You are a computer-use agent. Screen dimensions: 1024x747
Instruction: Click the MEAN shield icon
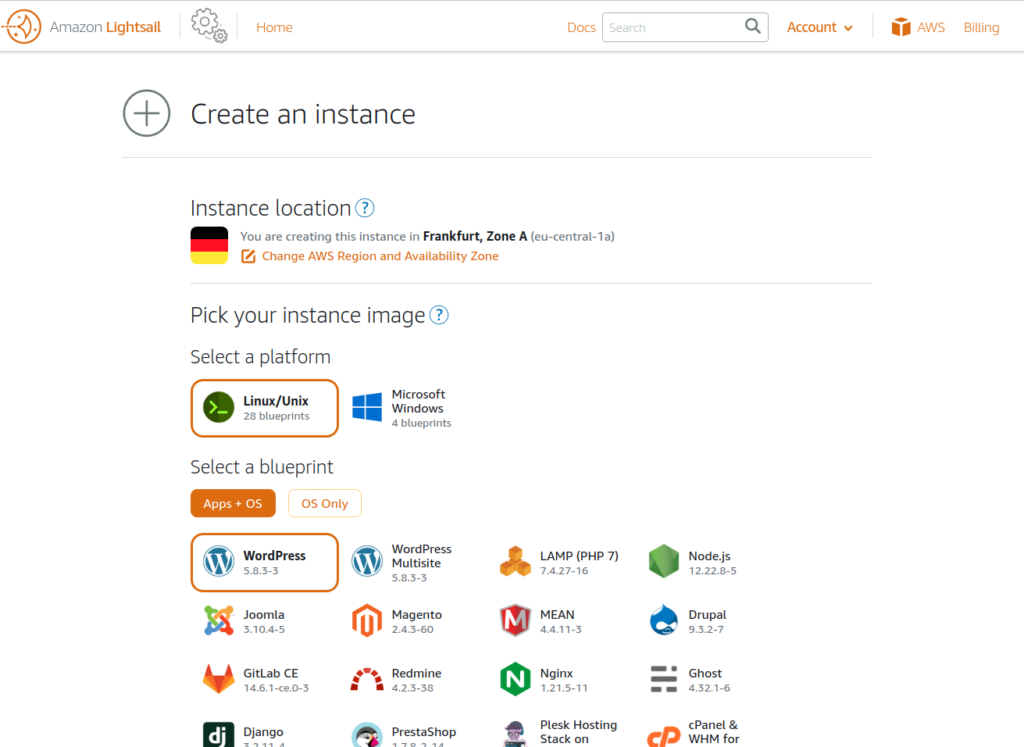pyautogui.click(x=515, y=620)
